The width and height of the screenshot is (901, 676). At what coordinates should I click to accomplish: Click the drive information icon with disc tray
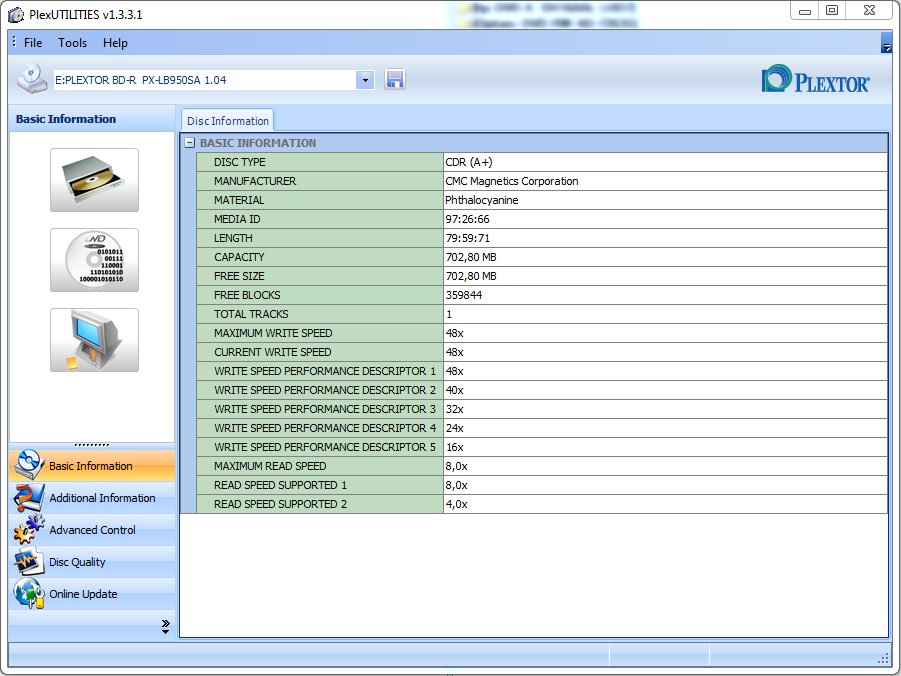tap(94, 180)
